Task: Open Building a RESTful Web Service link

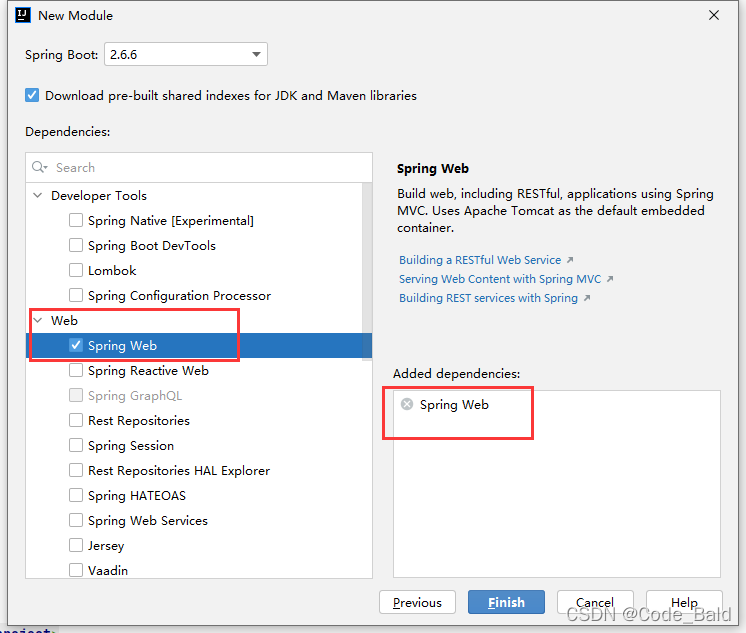Action: (x=480, y=260)
